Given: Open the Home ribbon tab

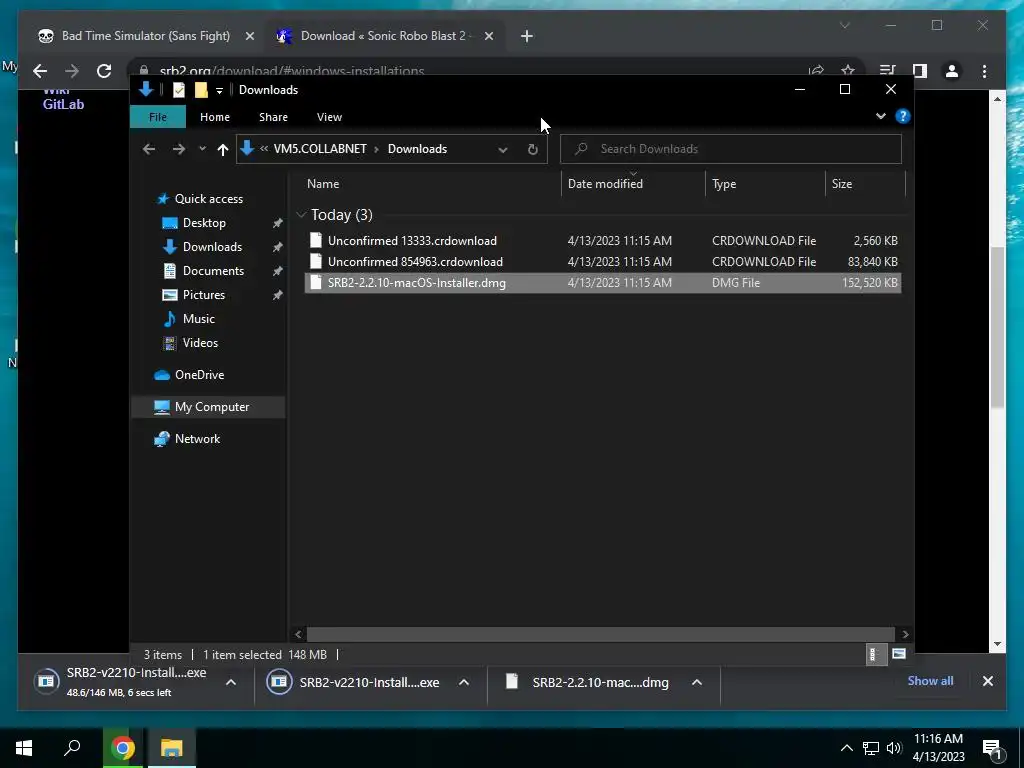Looking at the screenshot, I should pos(214,117).
